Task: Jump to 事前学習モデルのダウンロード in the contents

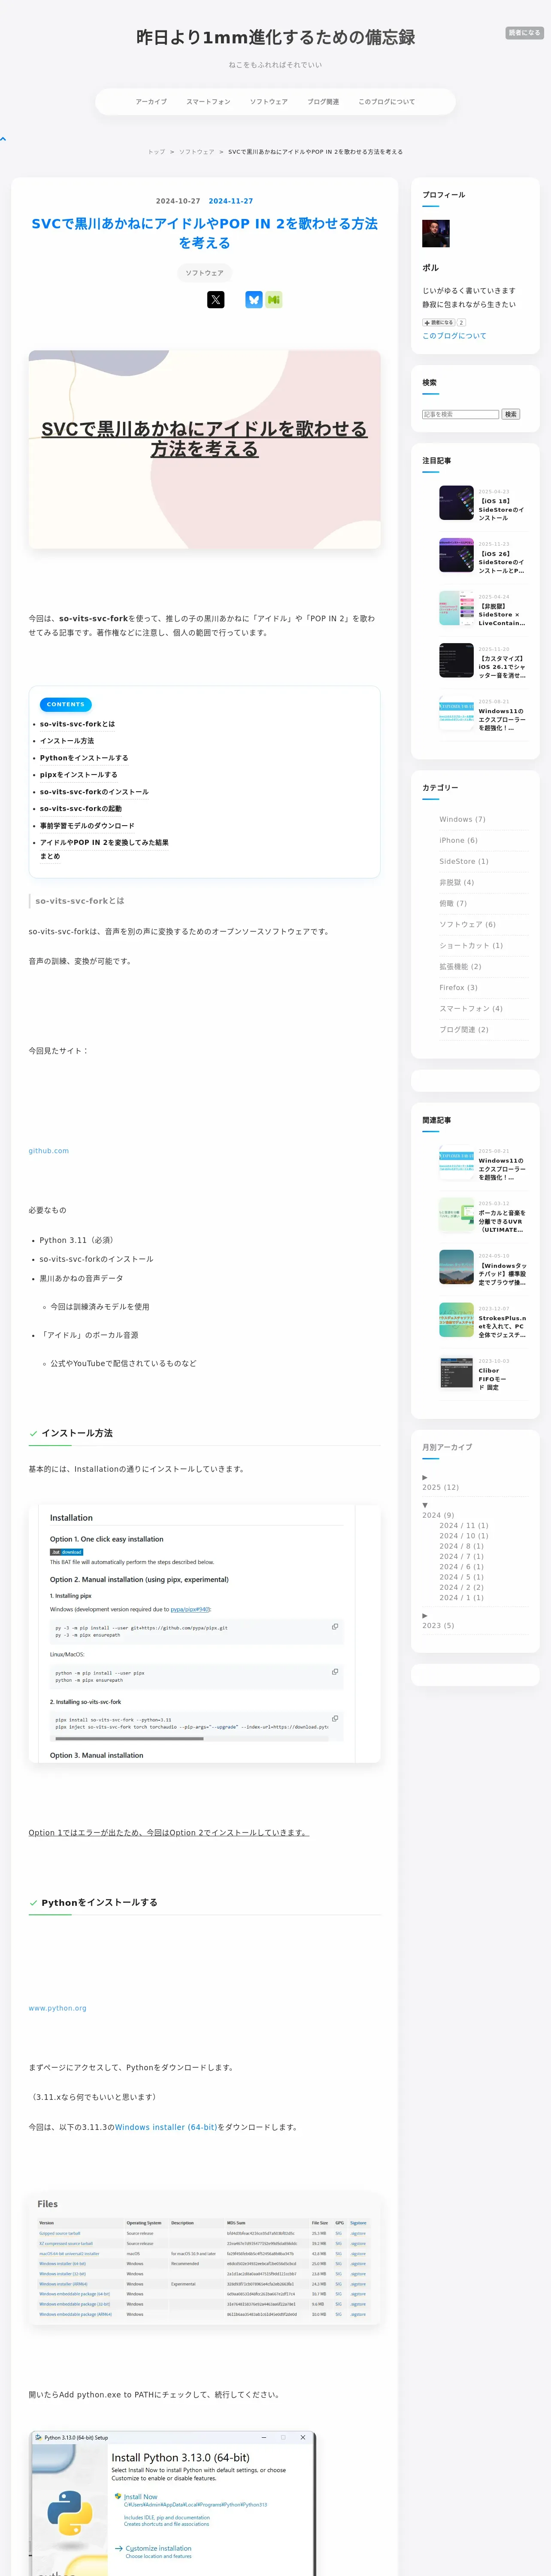Action: click(x=87, y=826)
